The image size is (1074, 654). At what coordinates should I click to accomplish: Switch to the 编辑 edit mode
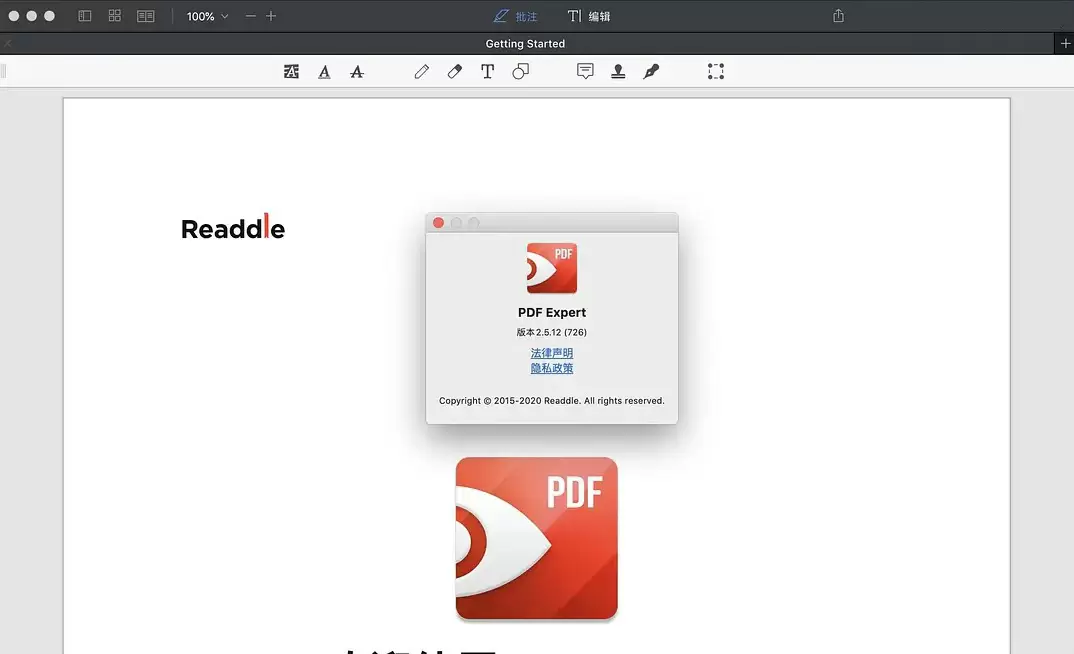pos(589,16)
